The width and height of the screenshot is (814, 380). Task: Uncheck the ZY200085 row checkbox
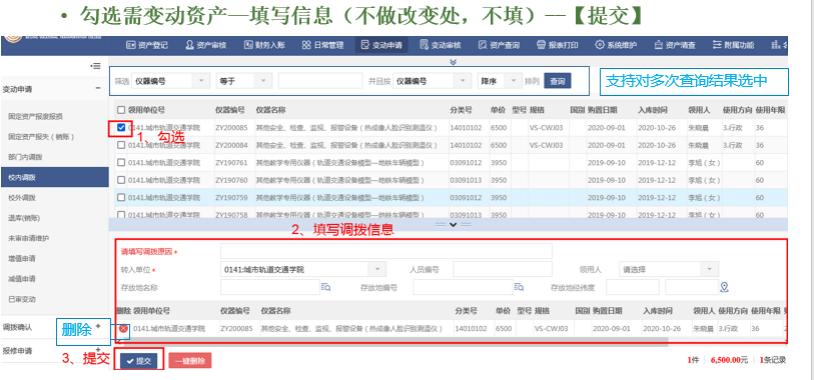point(121,128)
